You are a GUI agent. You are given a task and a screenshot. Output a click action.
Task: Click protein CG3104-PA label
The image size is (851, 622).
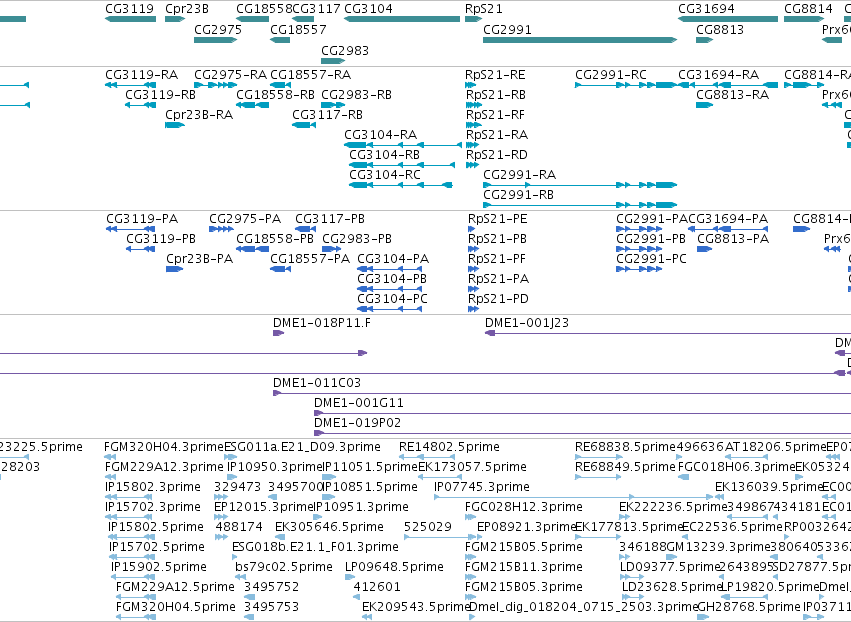pos(393,259)
